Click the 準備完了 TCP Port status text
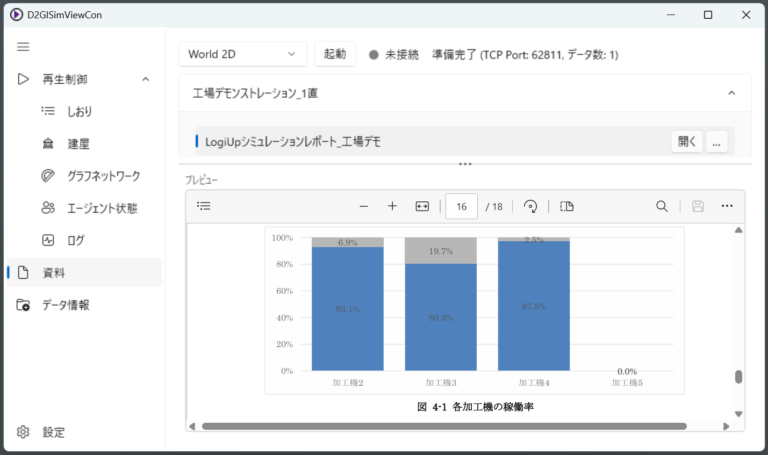 point(525,54)
